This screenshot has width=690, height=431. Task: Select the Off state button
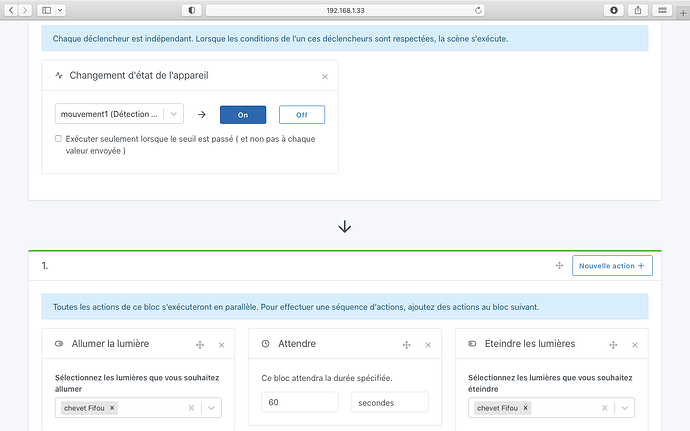point(302,115)
